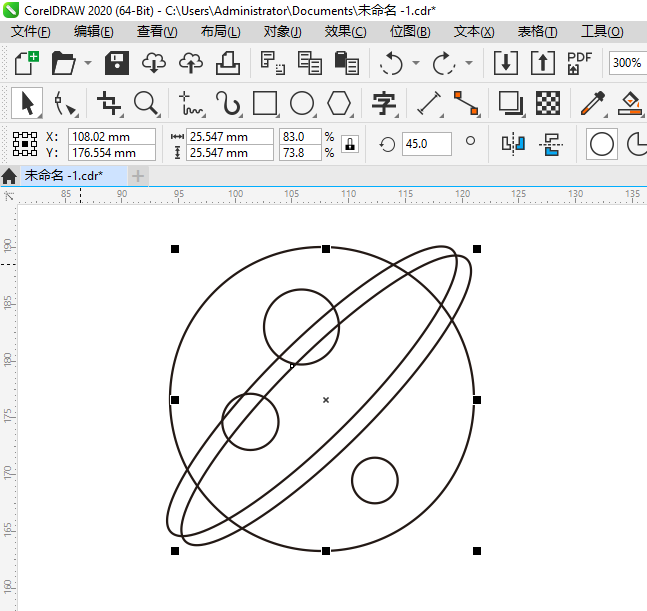Open the Redo history dropdown arrow
The width and height of the screenshot is (647, 611).
point(469,63)
